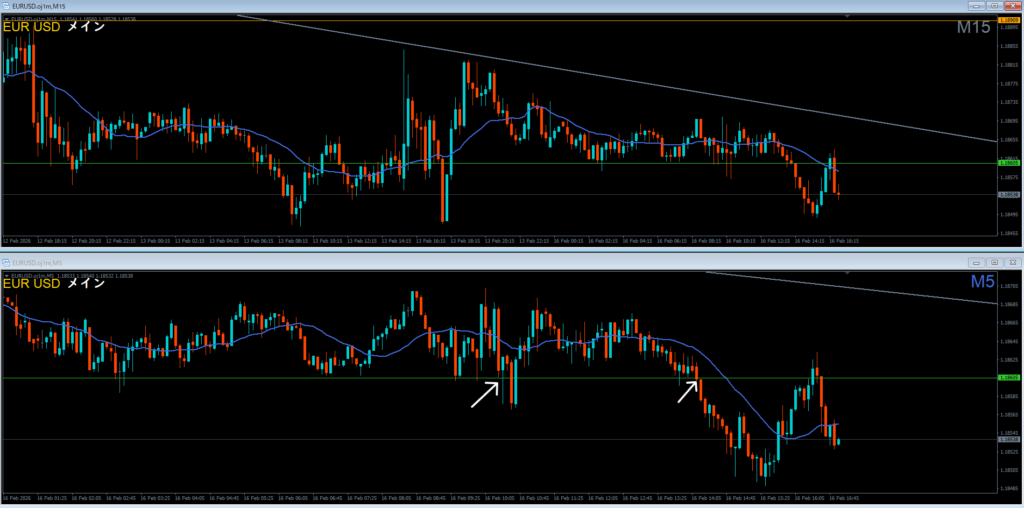Click the green price tag on M15 price axis
The image size is (1024, 508).
tap(1009, 163)
